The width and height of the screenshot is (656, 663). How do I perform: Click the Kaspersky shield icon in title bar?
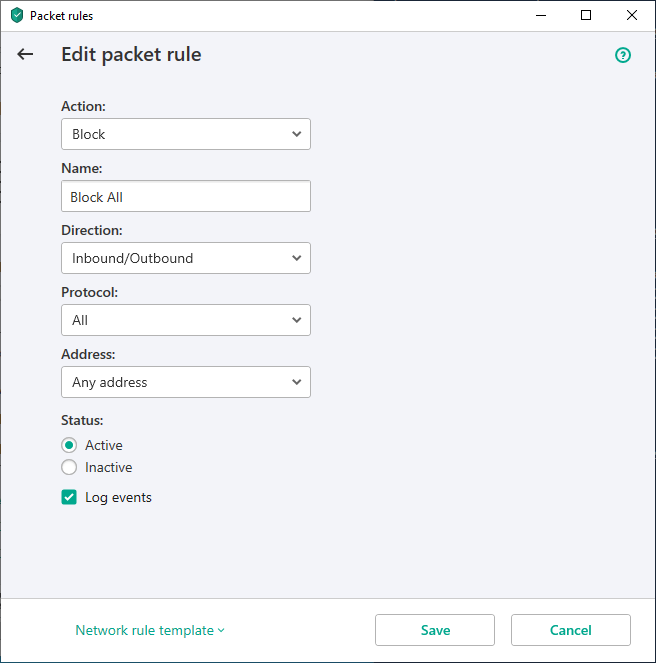(x=16, y=16)
